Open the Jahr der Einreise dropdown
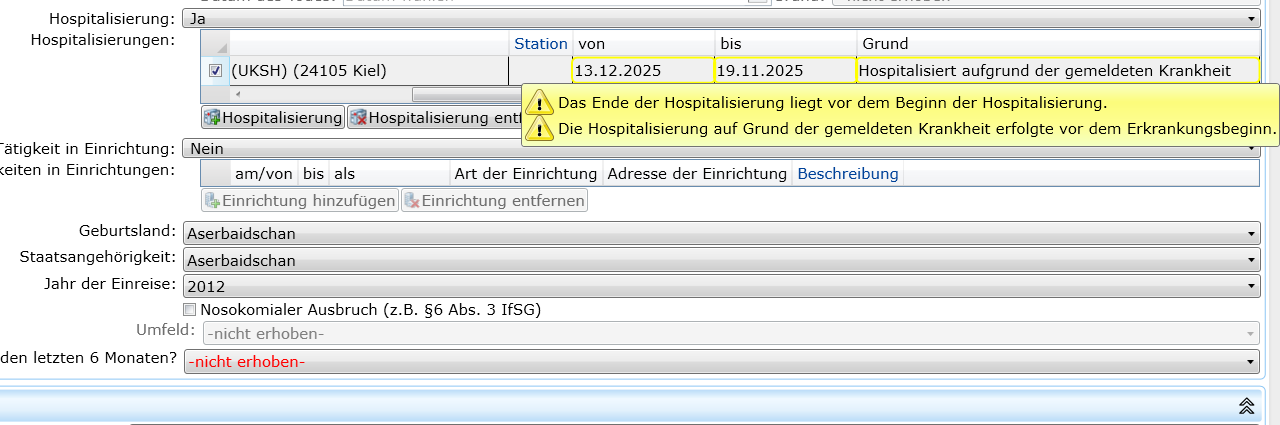This screenshot has width=1280, height=425. [720, 286]
